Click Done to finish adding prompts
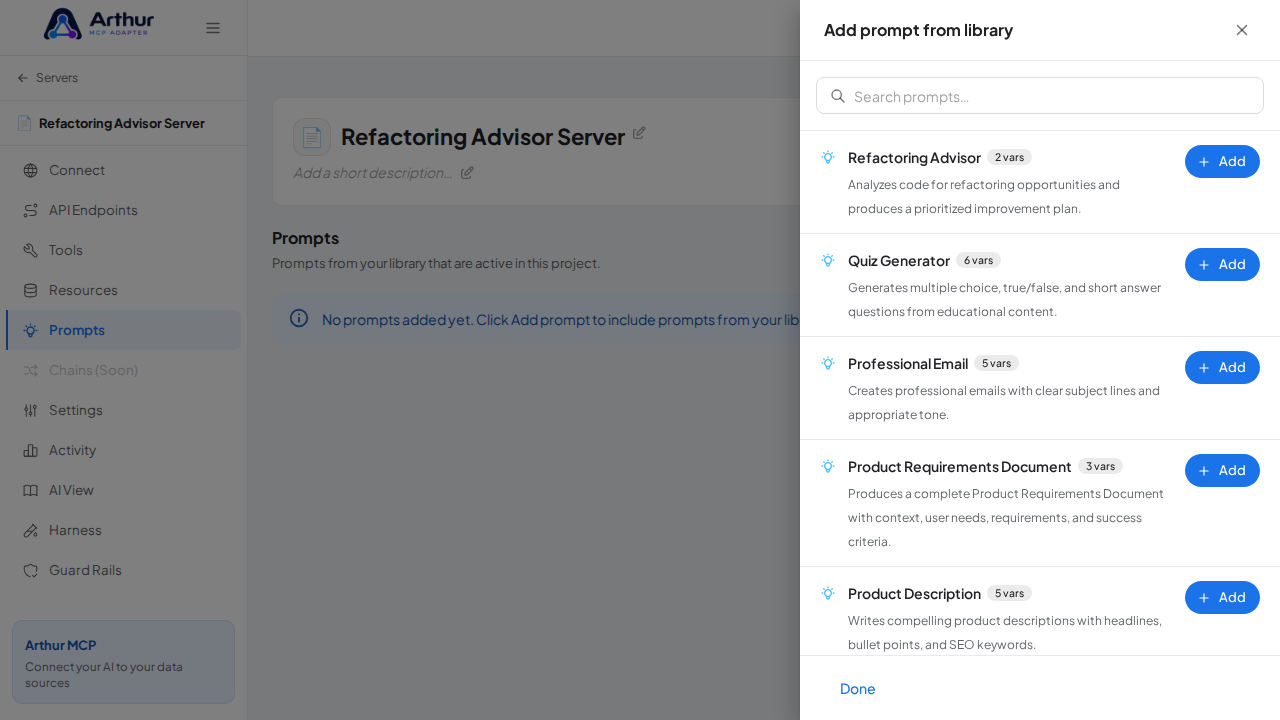 (857, 688)
